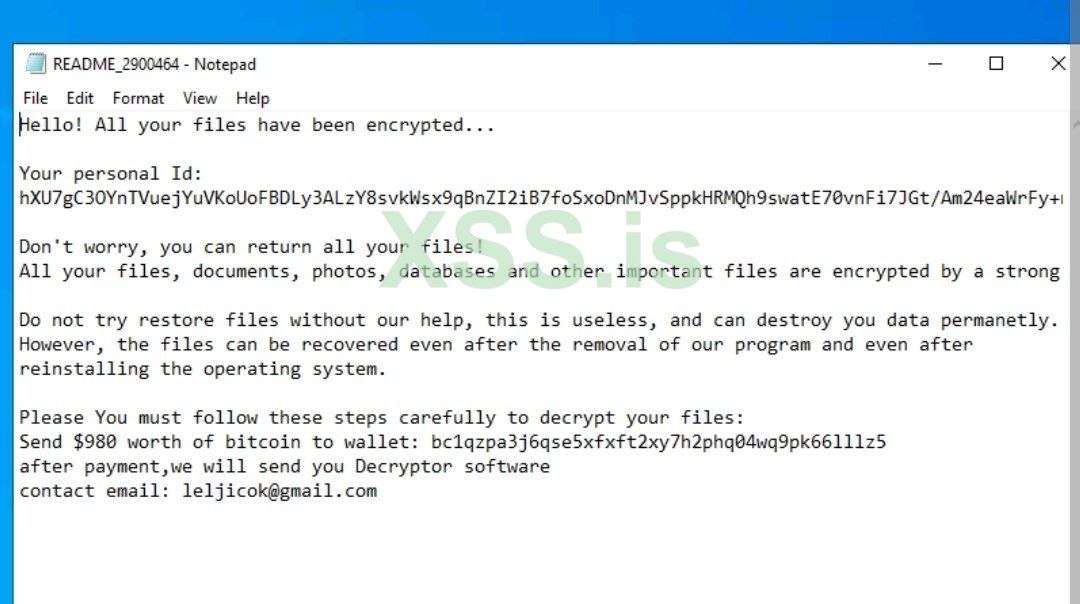Click the leljicok@gmail.com contact email text
The width and height of the screenshot is (1080, 604).
point(280,491)
